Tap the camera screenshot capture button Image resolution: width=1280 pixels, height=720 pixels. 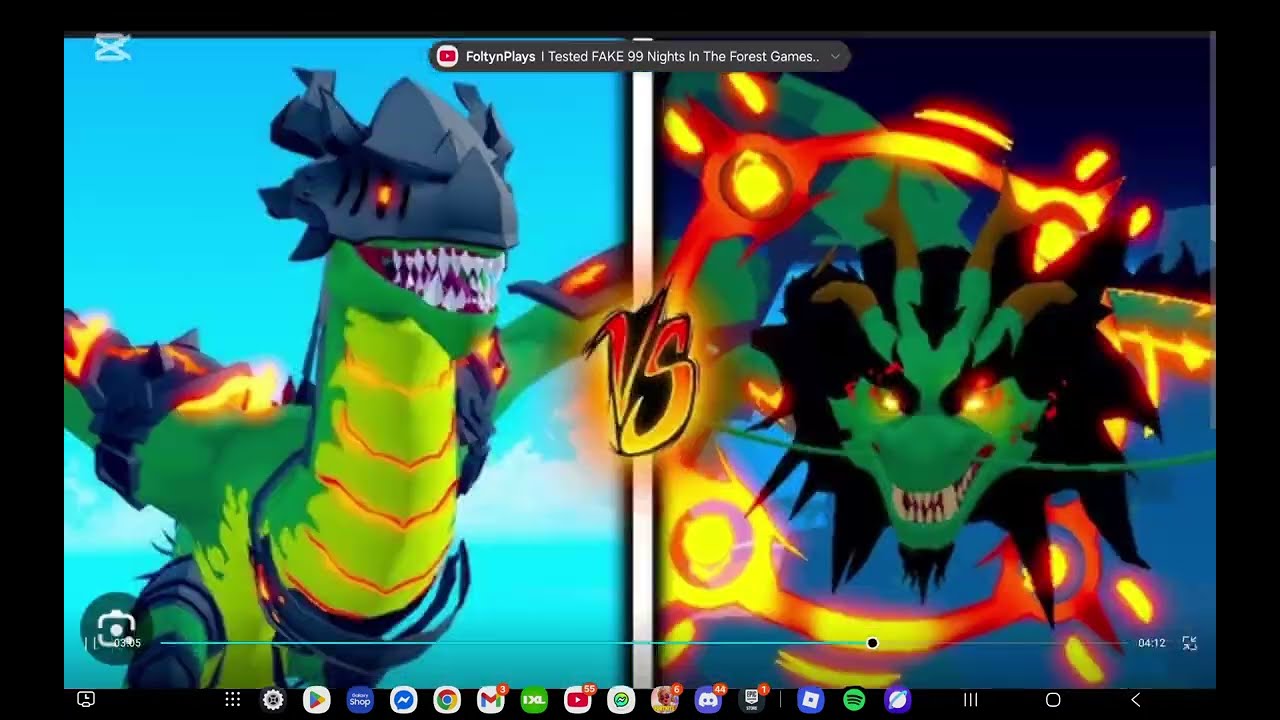tap(116, 629)
